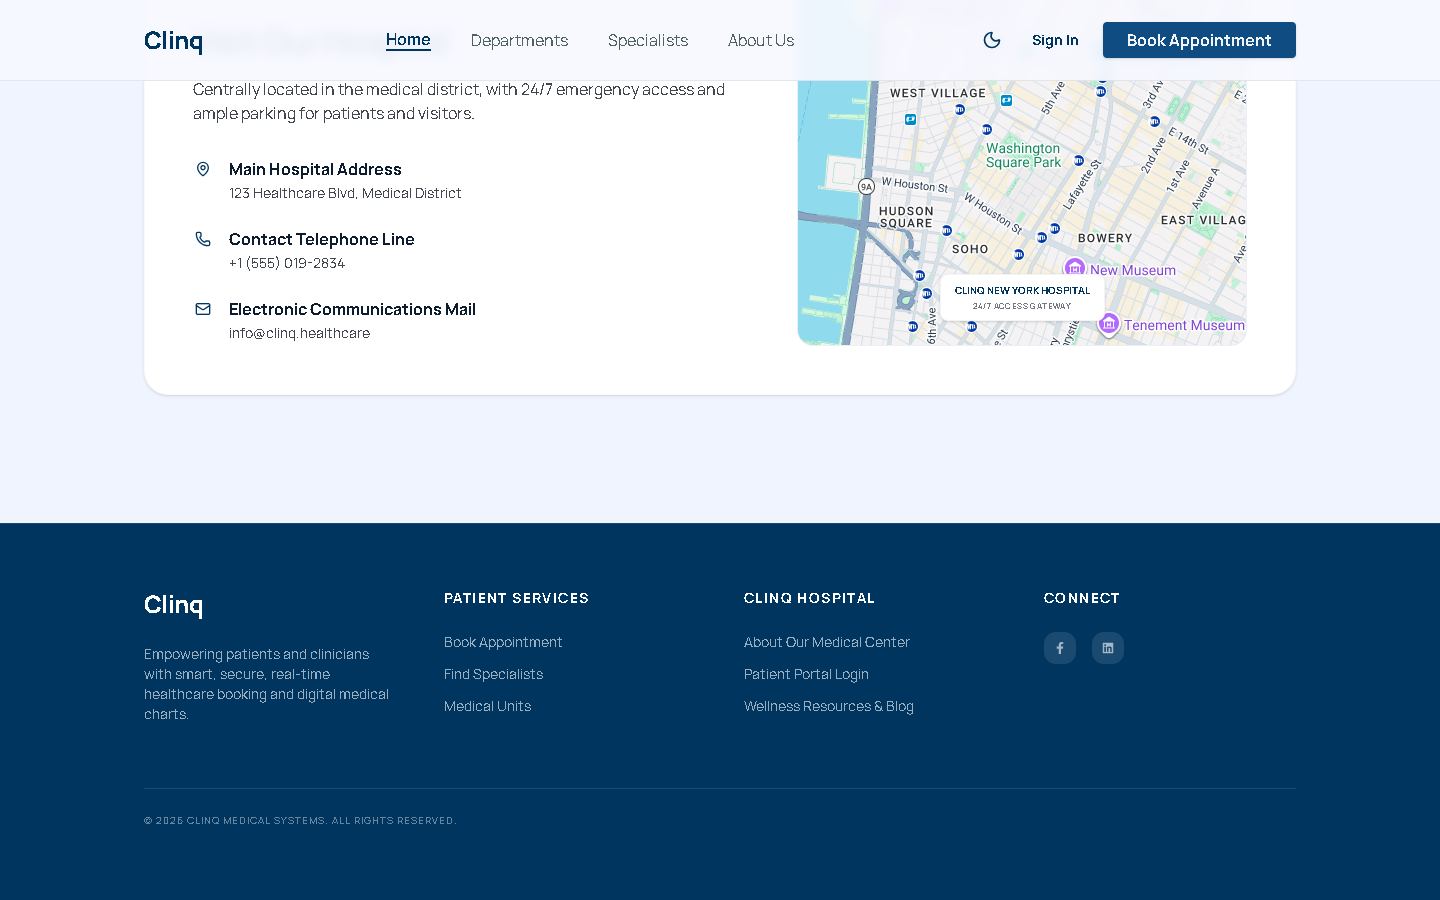Screen dimensions: 1440x900
Task: Click the location pin icon beside Main Hospital Address
Action: (203, 169)
